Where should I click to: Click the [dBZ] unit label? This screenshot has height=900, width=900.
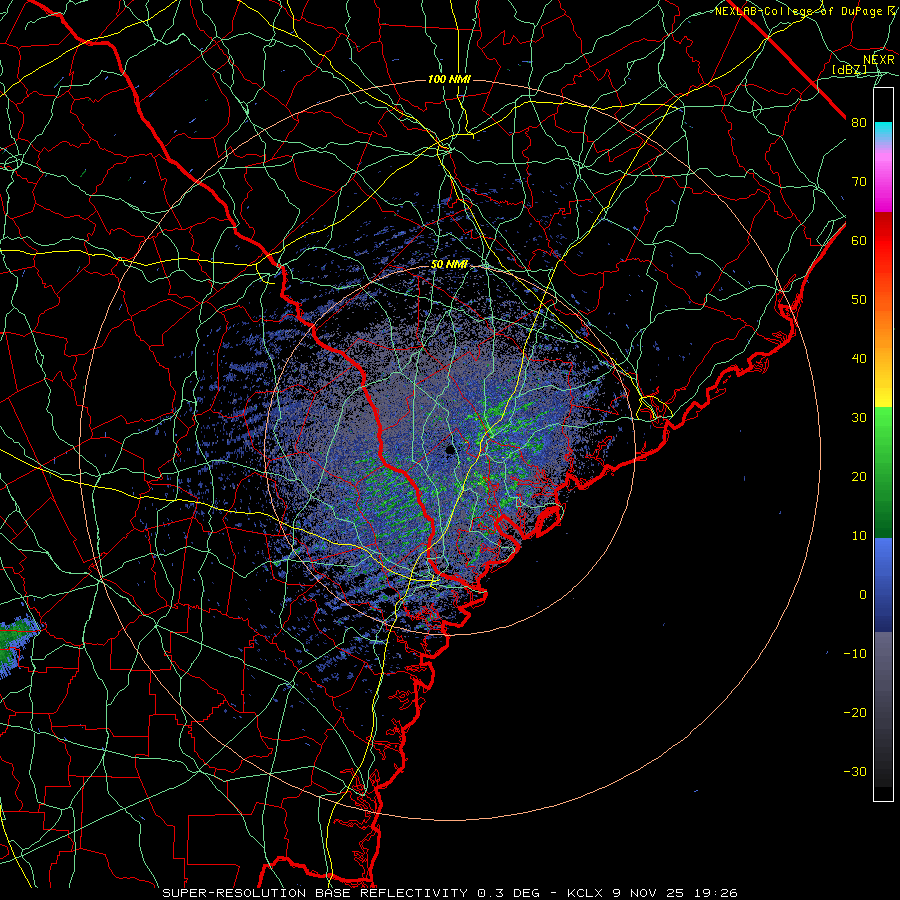point(849,69)
